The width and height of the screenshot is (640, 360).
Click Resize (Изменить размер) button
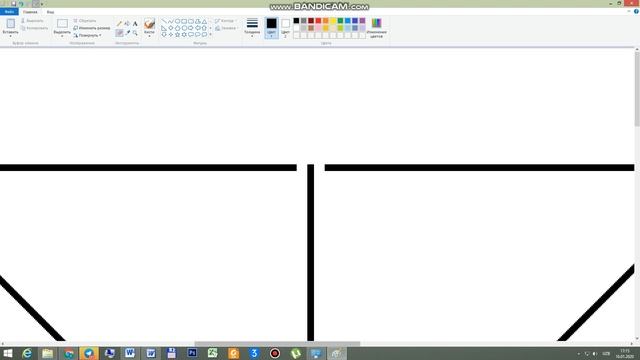click(92, 28)
